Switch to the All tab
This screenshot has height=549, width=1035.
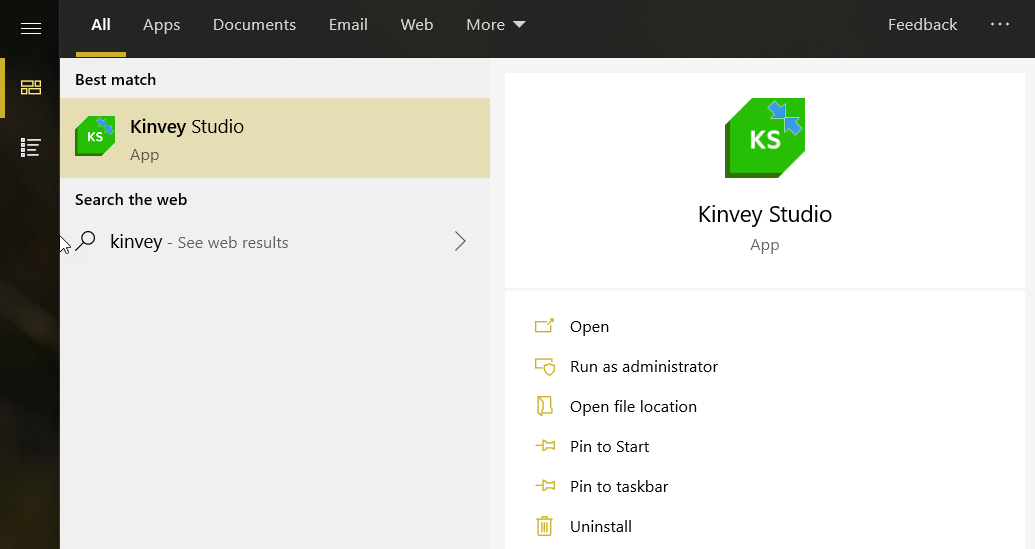(x=101, y=25)
